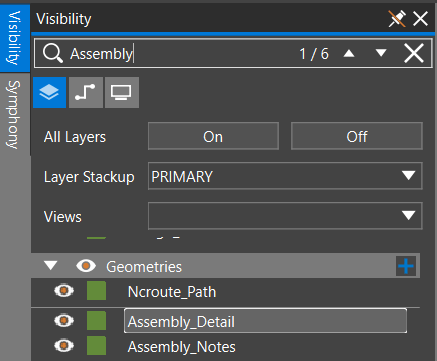The image size is (437, 361).
Task: Go to previous search result arrow
Action: (349, 53)
